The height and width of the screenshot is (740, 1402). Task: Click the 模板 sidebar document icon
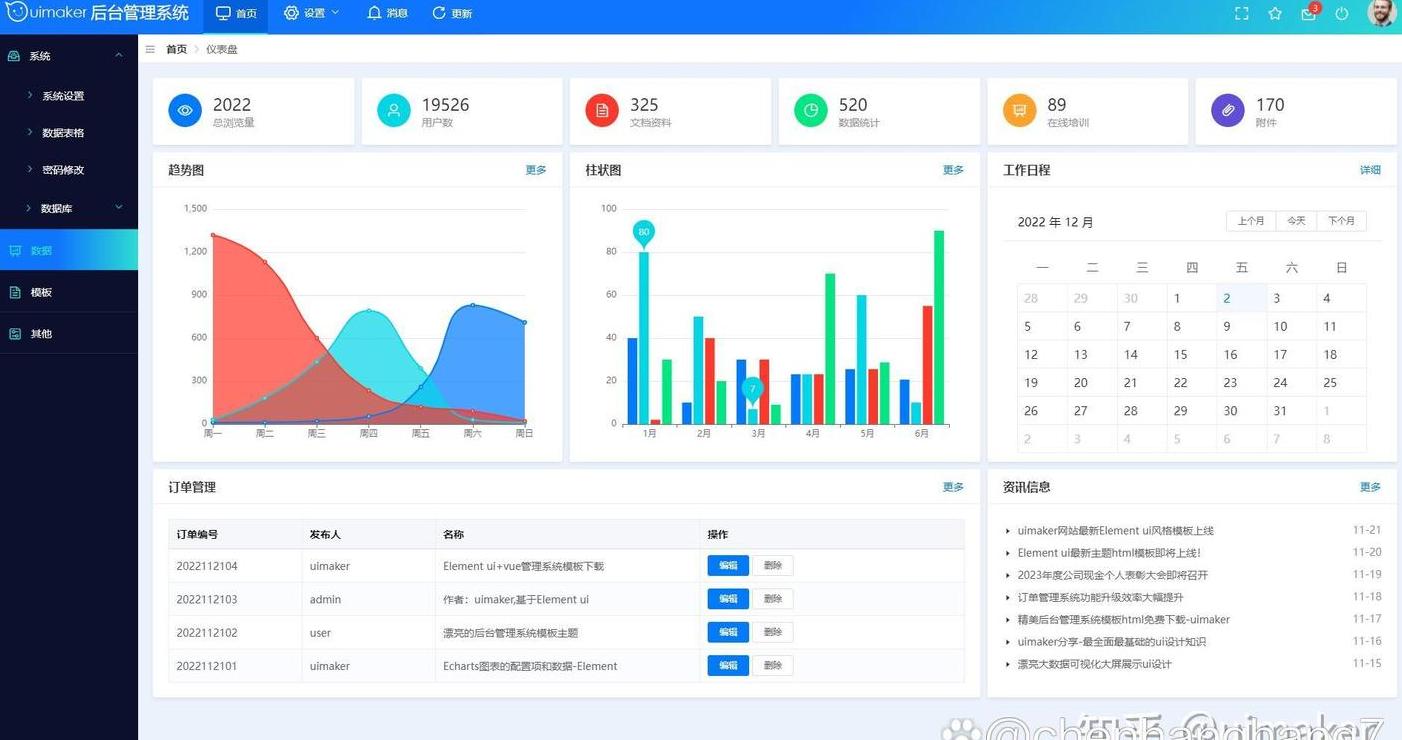pos(14,292)
